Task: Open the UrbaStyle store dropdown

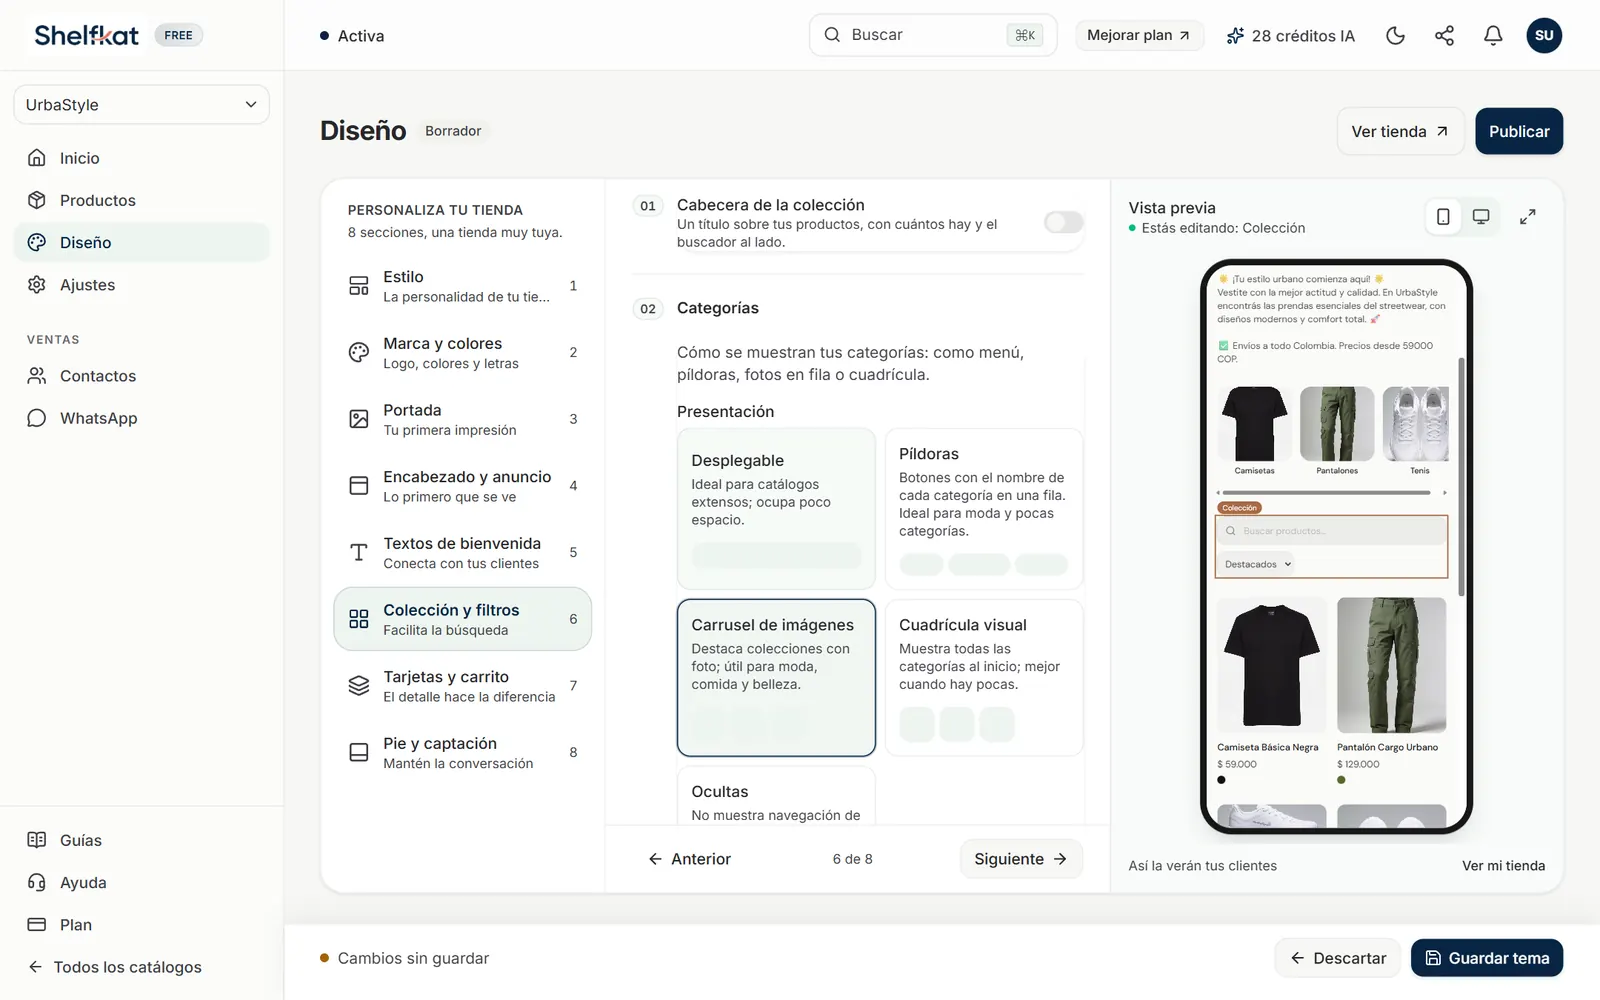Action: coord(141,105)
